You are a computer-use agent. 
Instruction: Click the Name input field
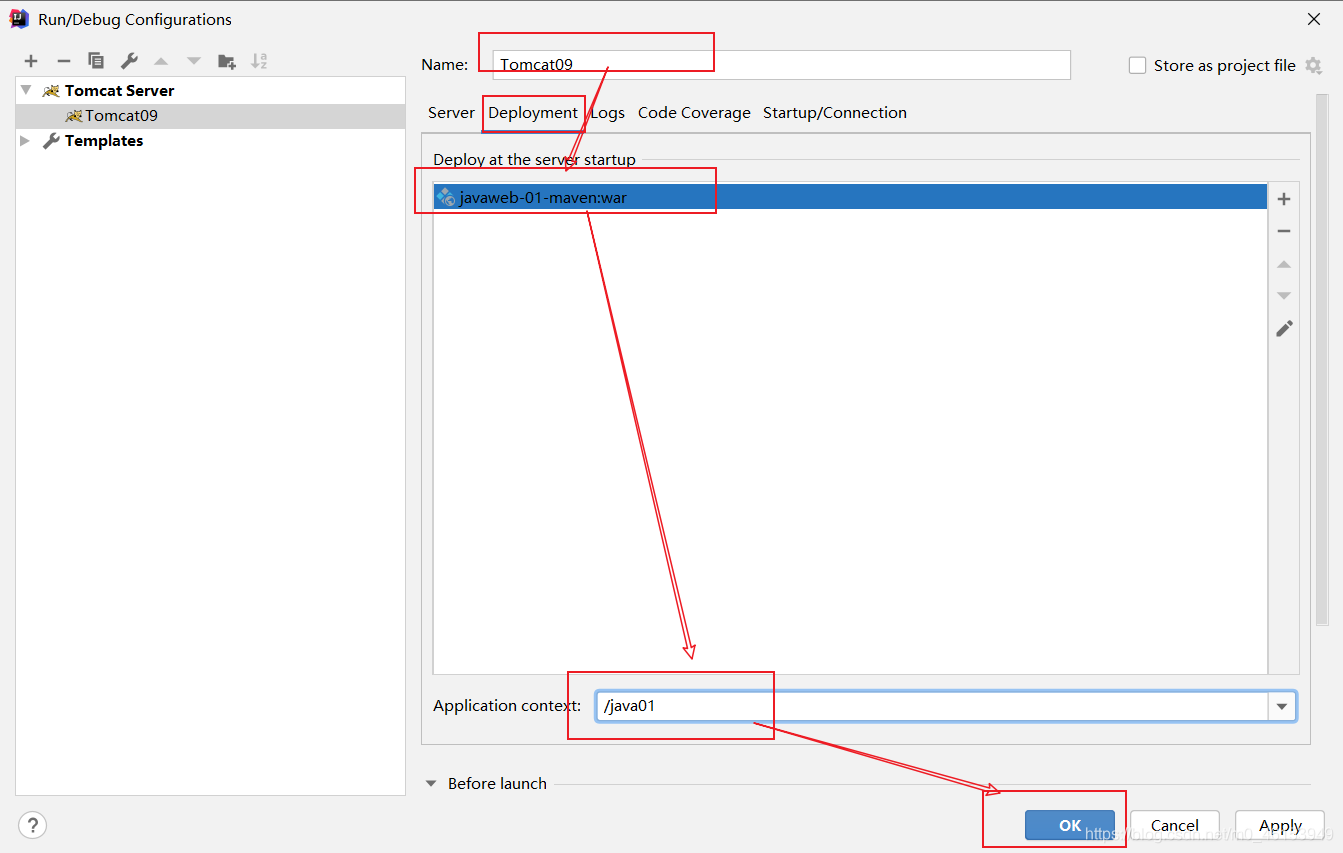tap(782, 65)
